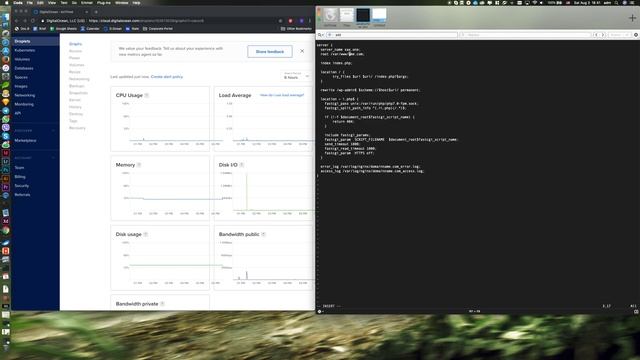
Task: Select the History droplet tab
Action: 76,107
